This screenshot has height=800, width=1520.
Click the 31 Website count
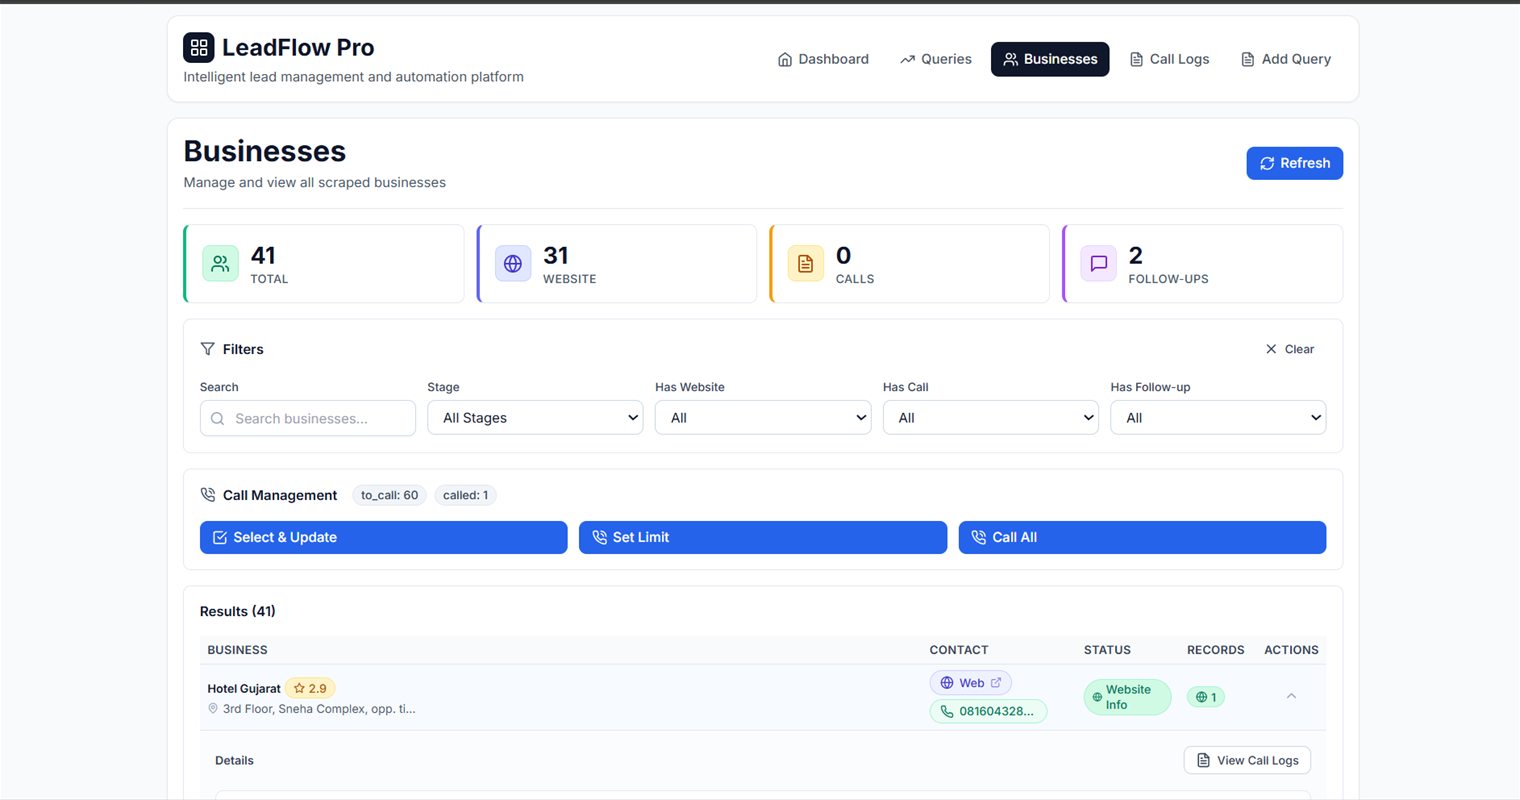coord(556,255)
